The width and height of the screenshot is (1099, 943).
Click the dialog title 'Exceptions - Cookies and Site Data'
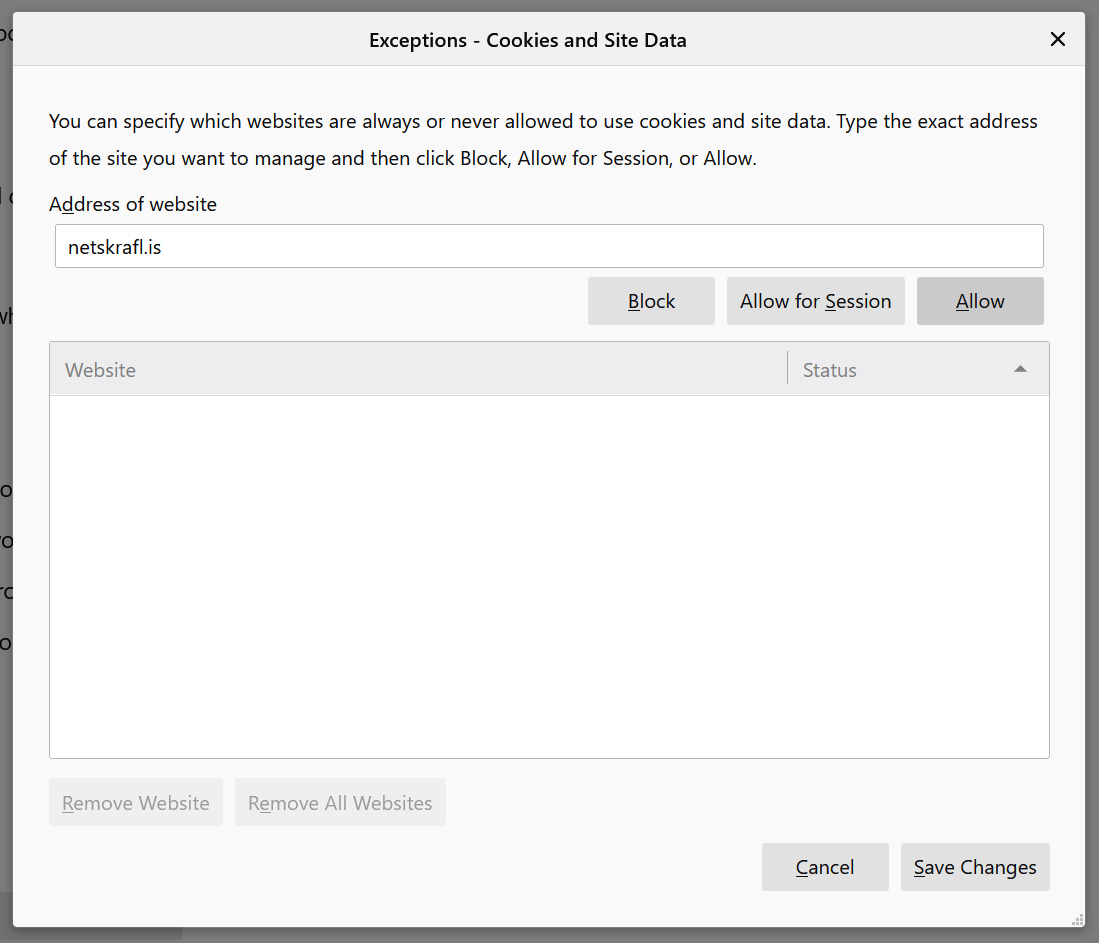[x=527, y=41]
